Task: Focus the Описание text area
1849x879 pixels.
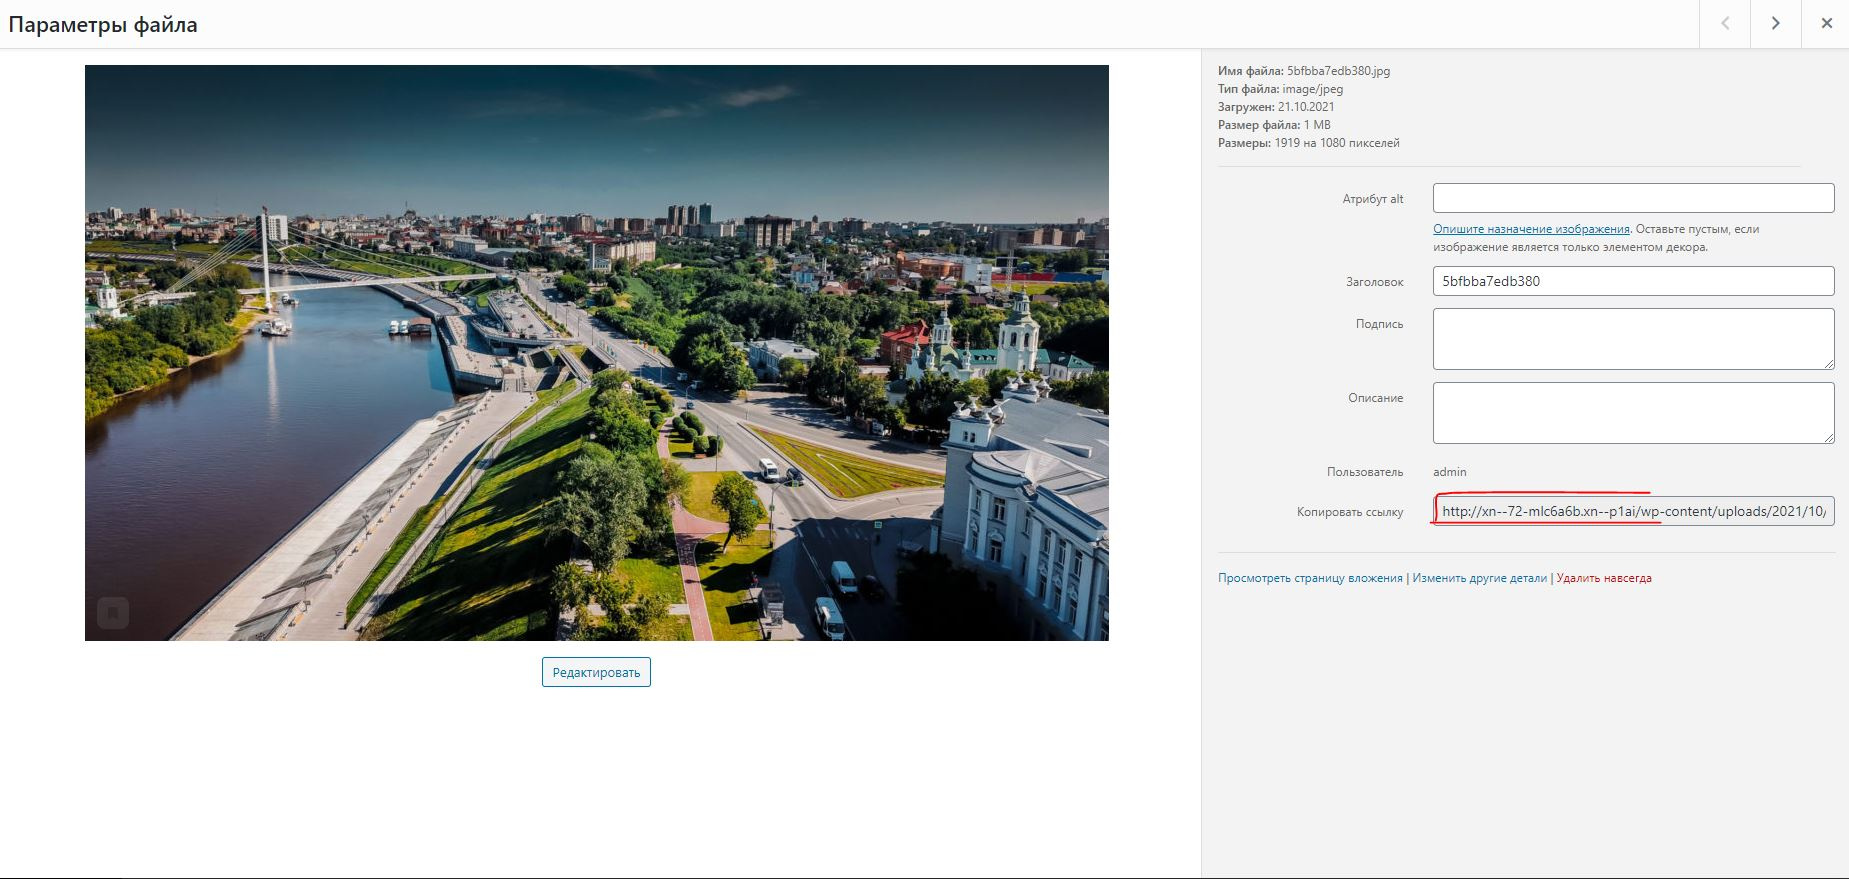Action: point(1633,413)
